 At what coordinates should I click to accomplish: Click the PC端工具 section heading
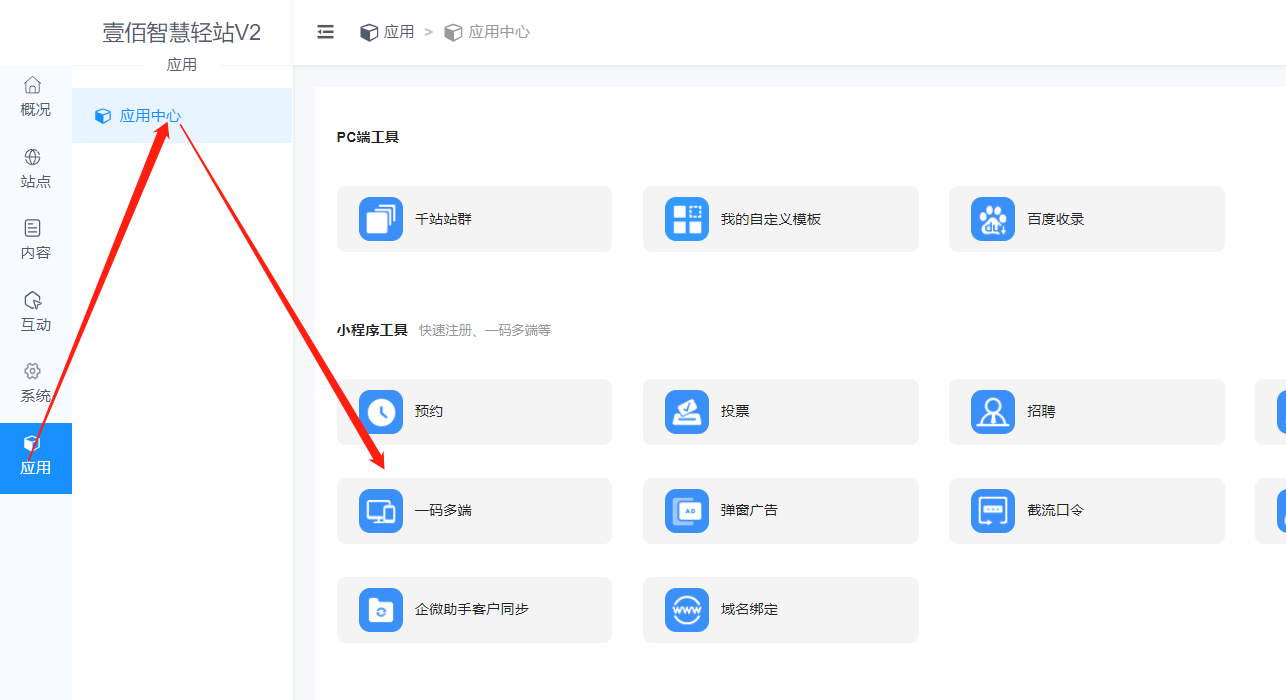pos(368,137)
